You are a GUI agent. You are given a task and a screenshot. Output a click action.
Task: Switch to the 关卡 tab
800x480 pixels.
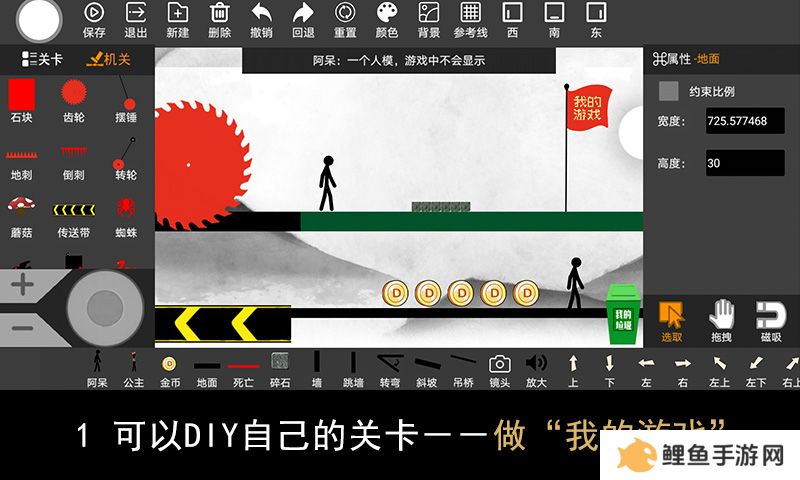click(x=42, y=59)
